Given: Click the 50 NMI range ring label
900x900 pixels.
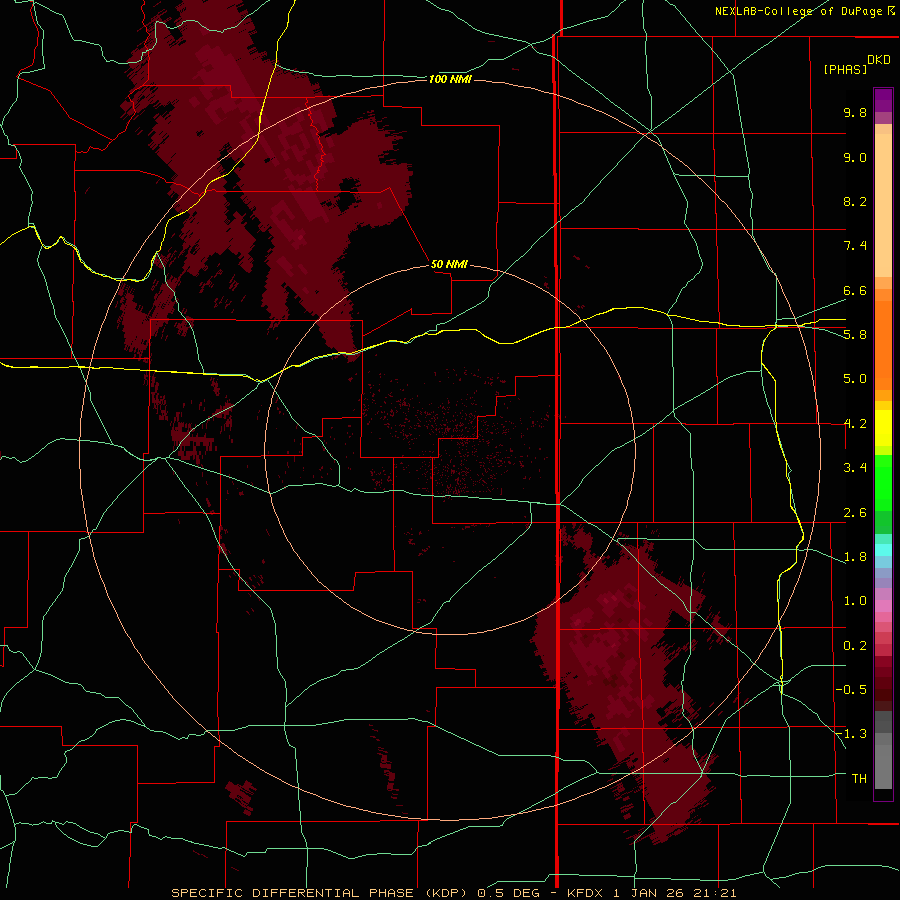Looking at the screenshot, I should tap(449, 264).
